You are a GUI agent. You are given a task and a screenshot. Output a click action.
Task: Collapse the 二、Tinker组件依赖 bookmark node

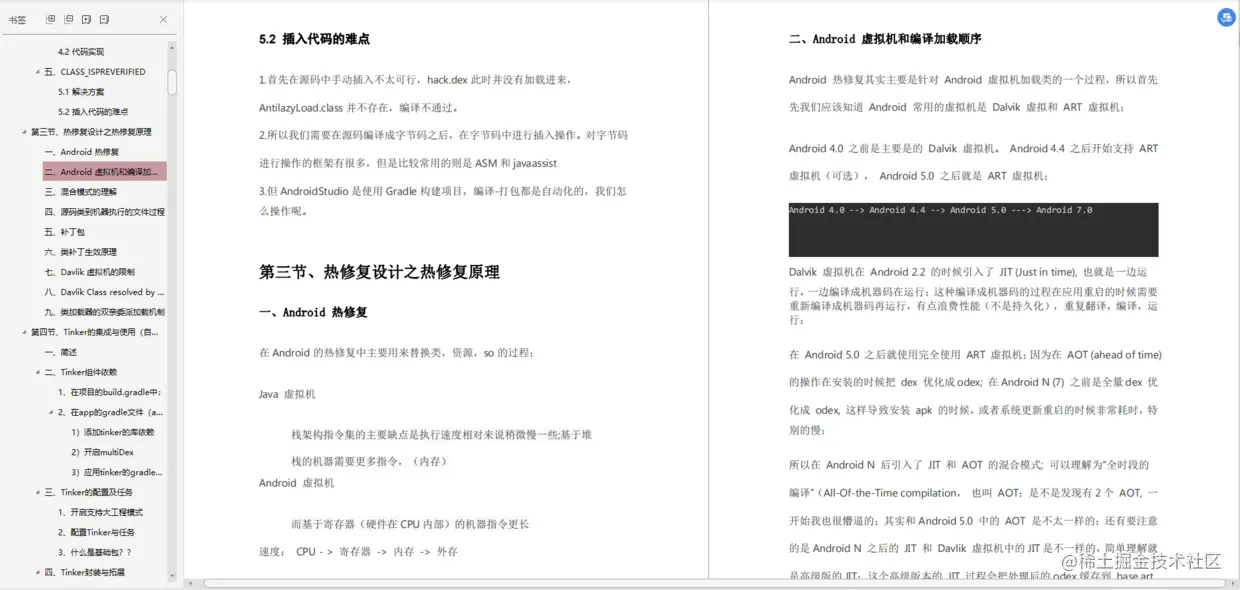coord(38,372)
